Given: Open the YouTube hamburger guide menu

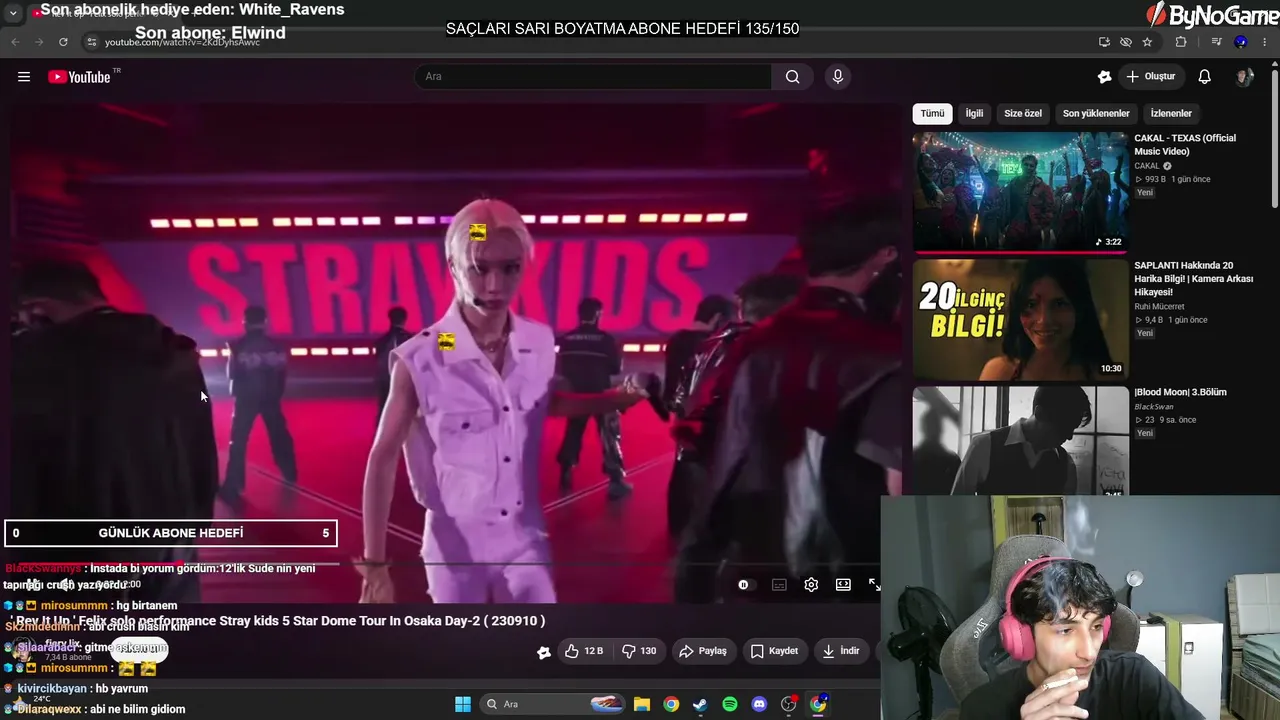Looking at the screenshot, I should (24, 77).
